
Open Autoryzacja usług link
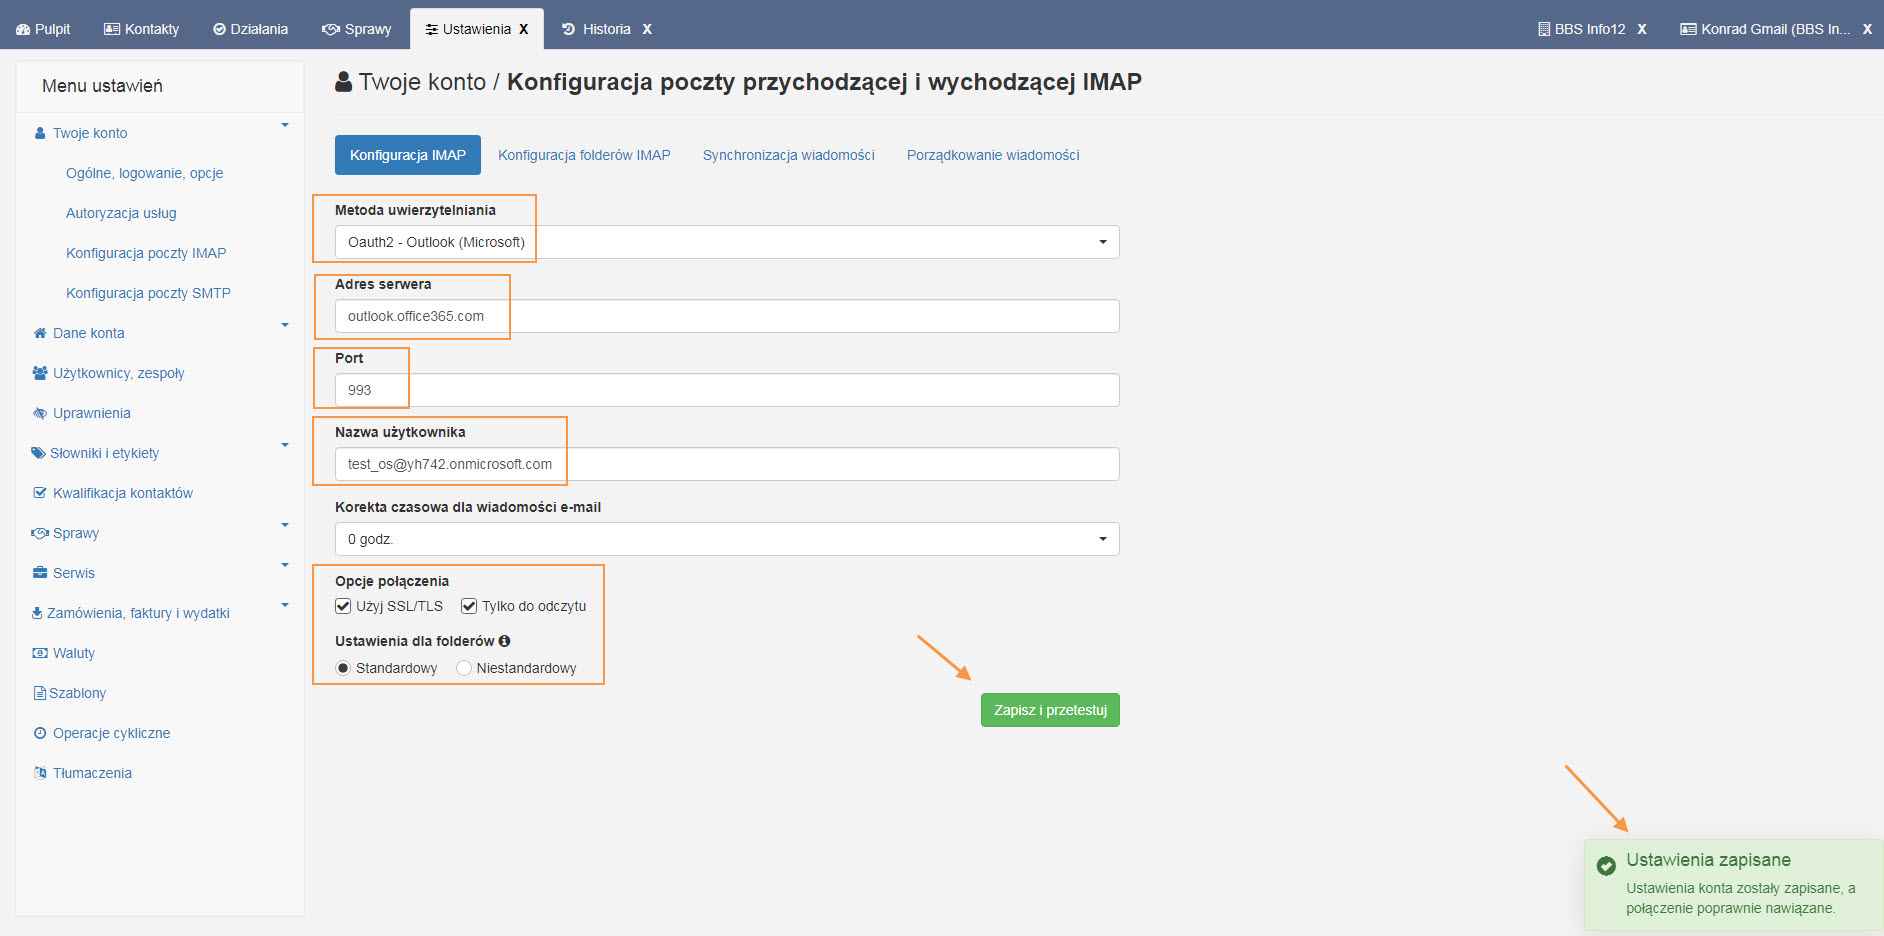tap(121, 213)
